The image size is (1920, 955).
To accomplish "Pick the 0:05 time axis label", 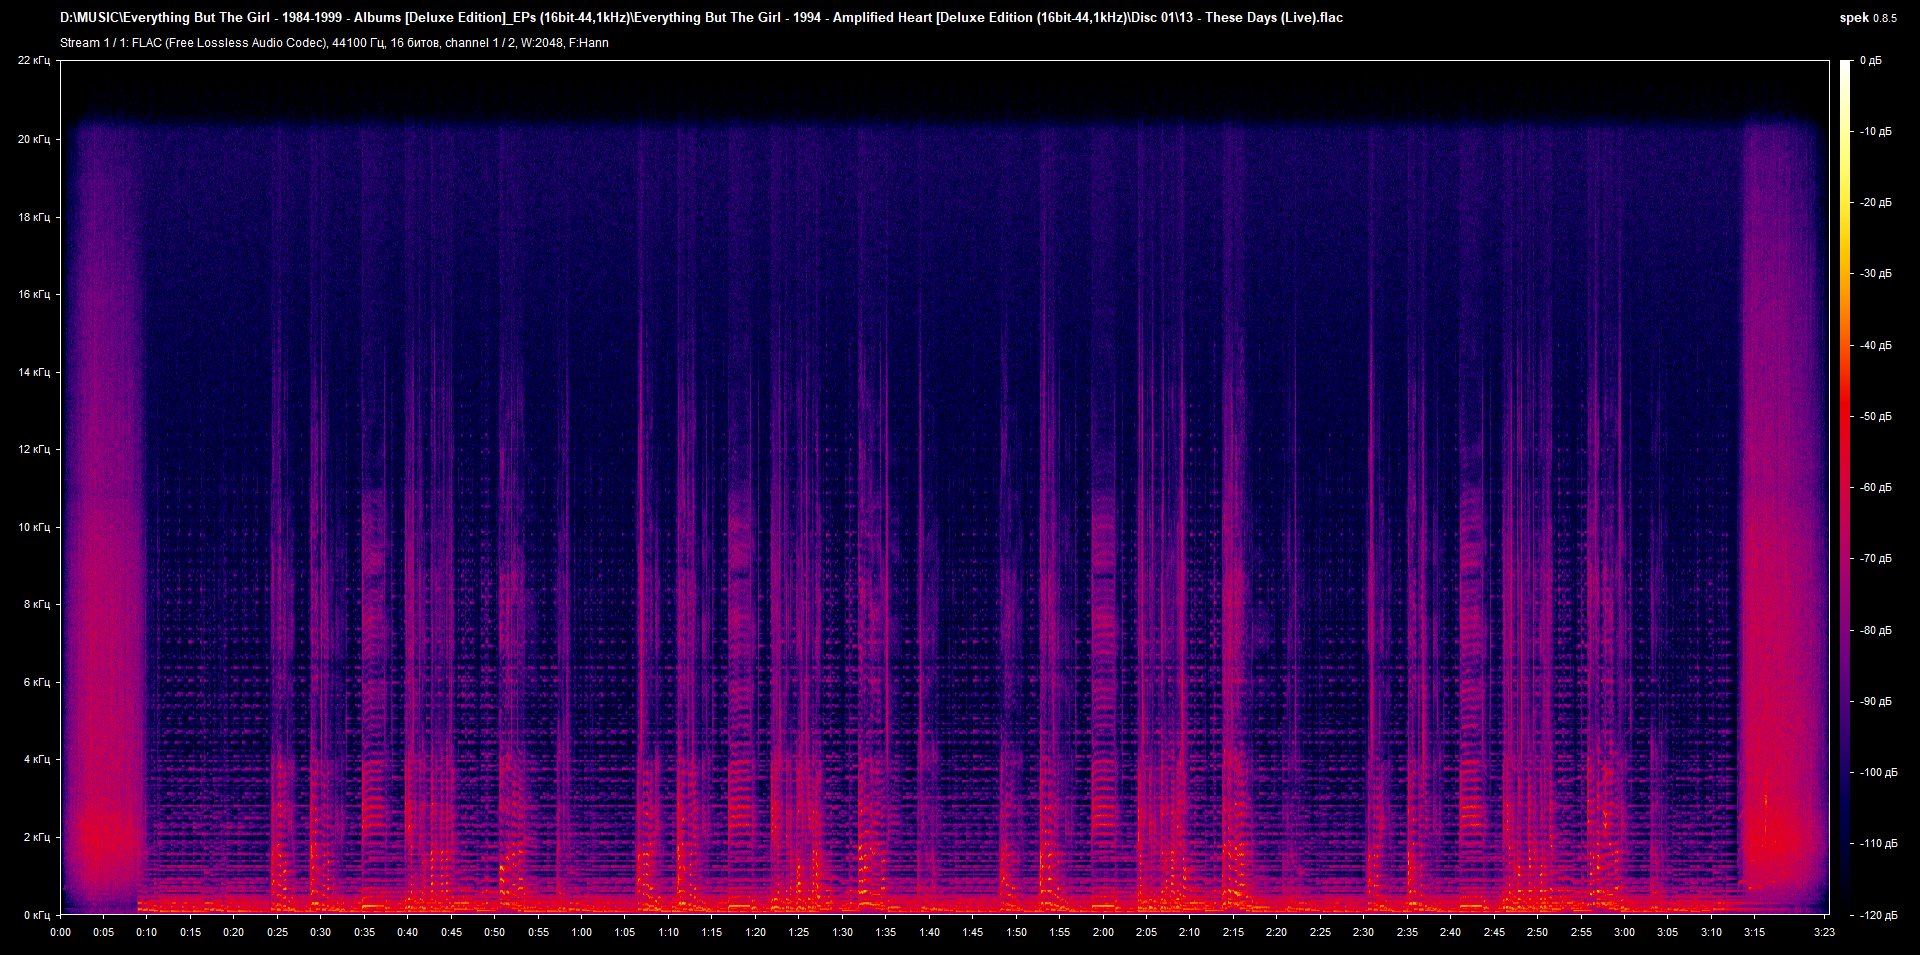I will point(104,932).
